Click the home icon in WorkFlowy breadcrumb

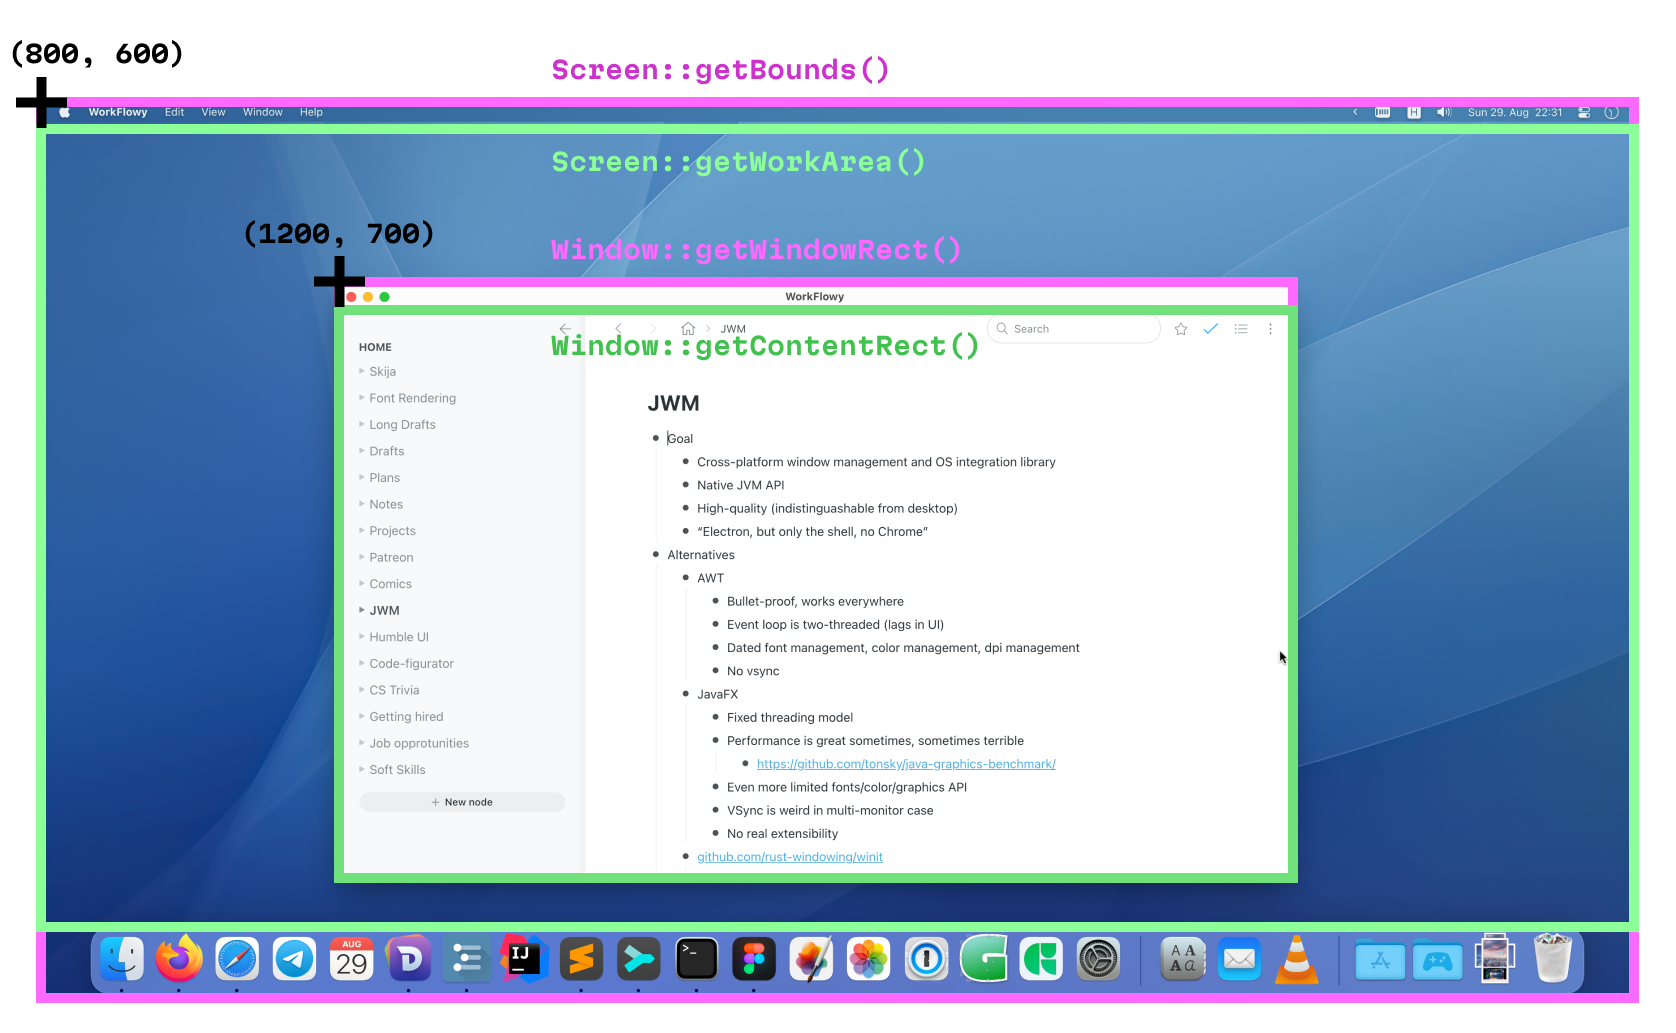pos(688,329)
